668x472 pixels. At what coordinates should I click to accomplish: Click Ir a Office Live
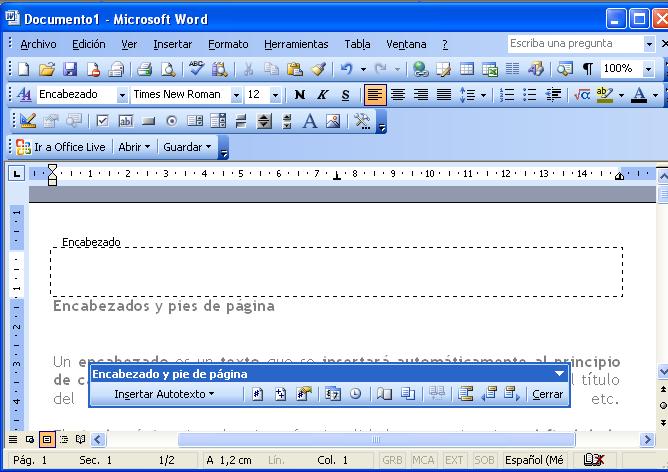pyautogui.click(x=60, y=147)
